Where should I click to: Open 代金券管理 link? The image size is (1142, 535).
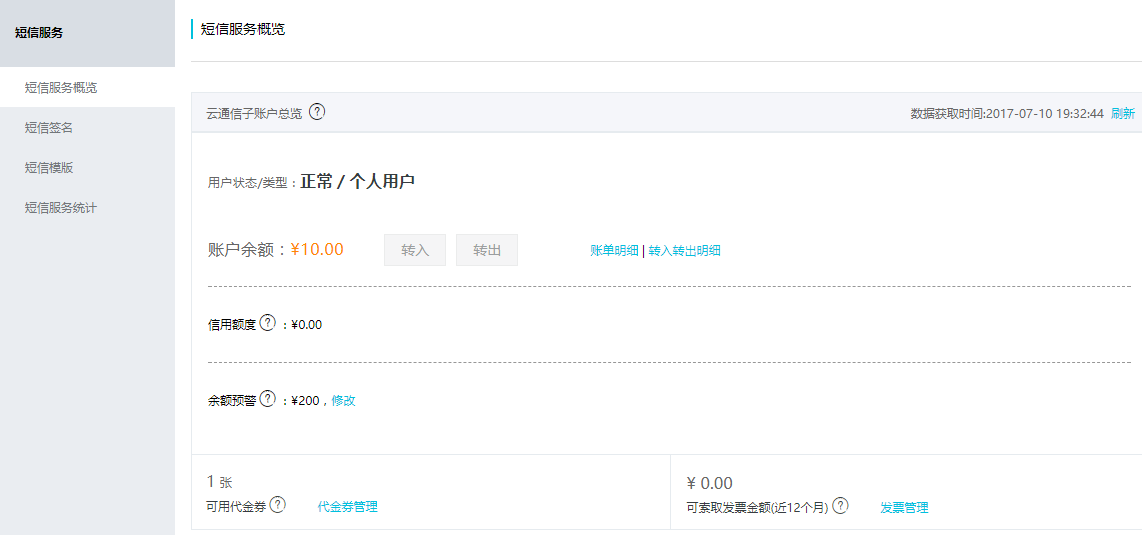click(347, 507)
